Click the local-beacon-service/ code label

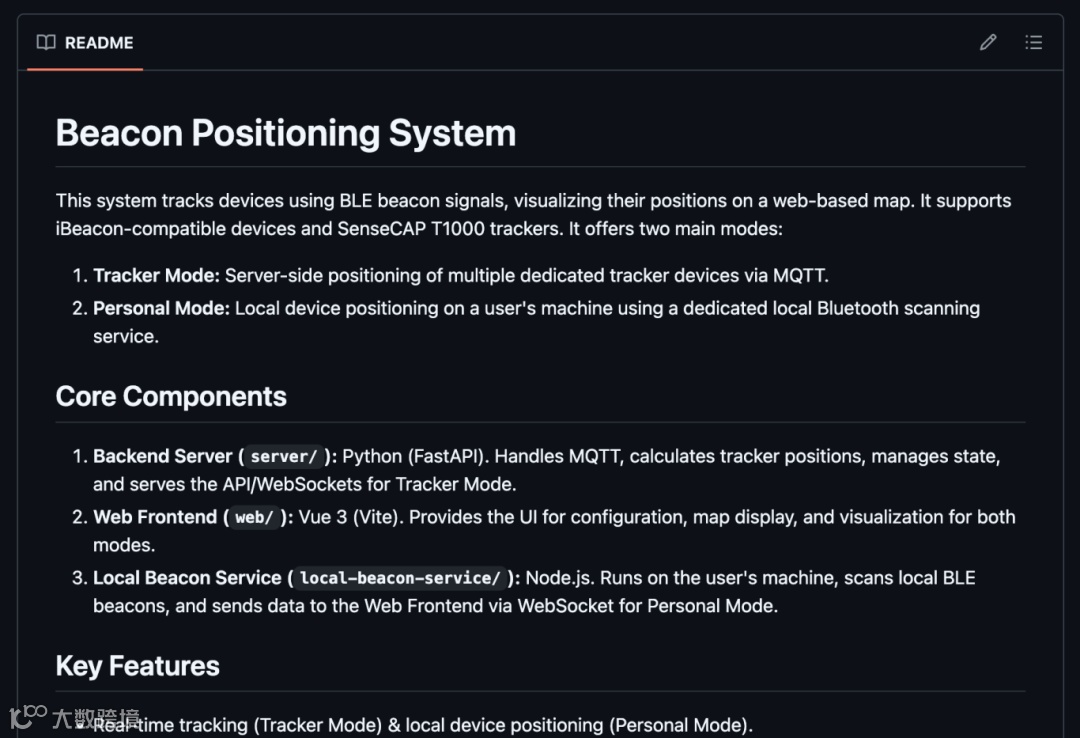point(400,579)
